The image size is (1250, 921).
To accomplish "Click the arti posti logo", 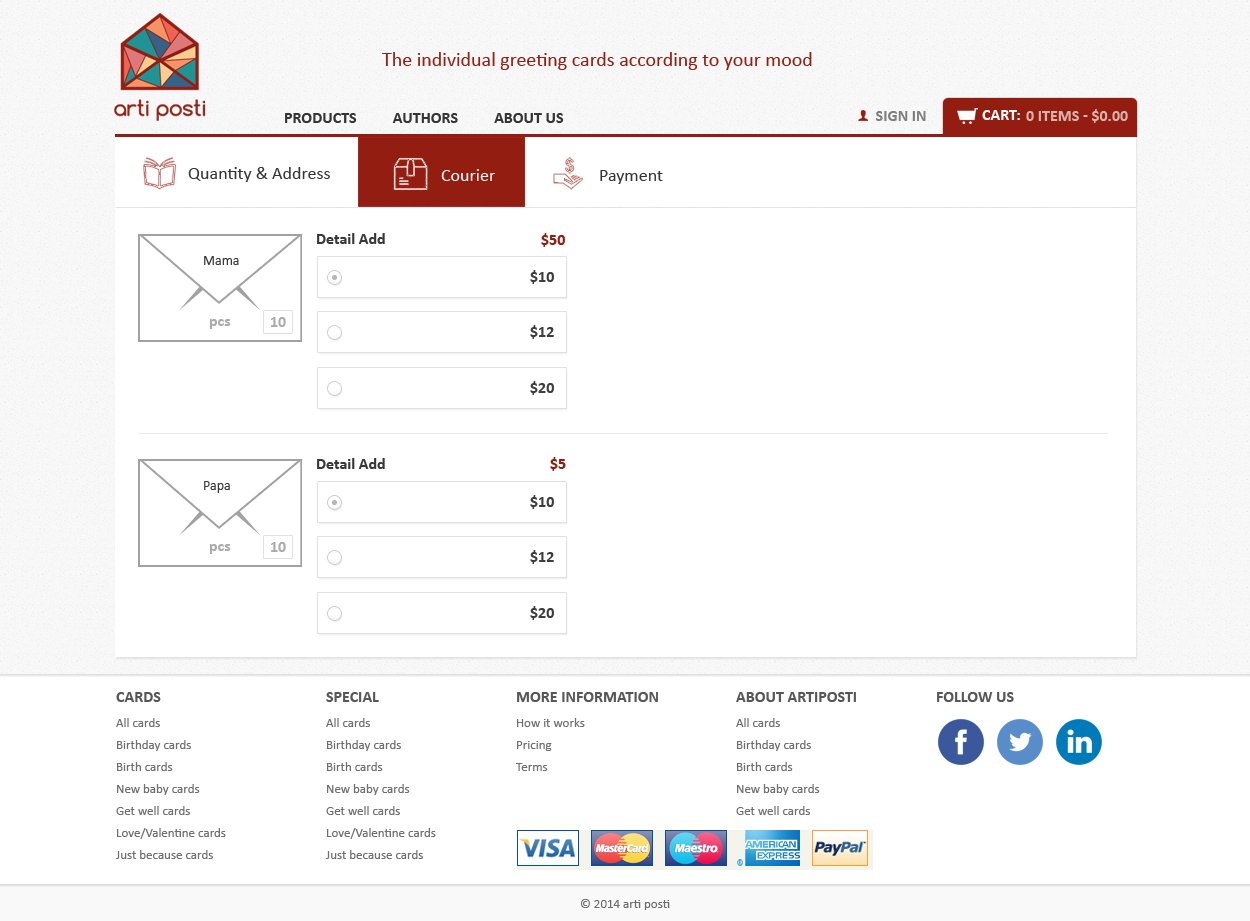I will 160,67.
